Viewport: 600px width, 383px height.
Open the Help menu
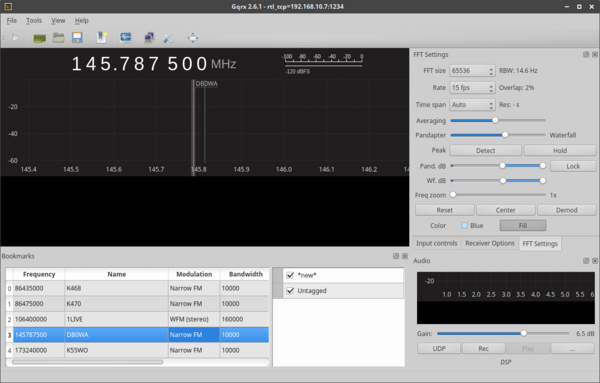pos(81,21)
